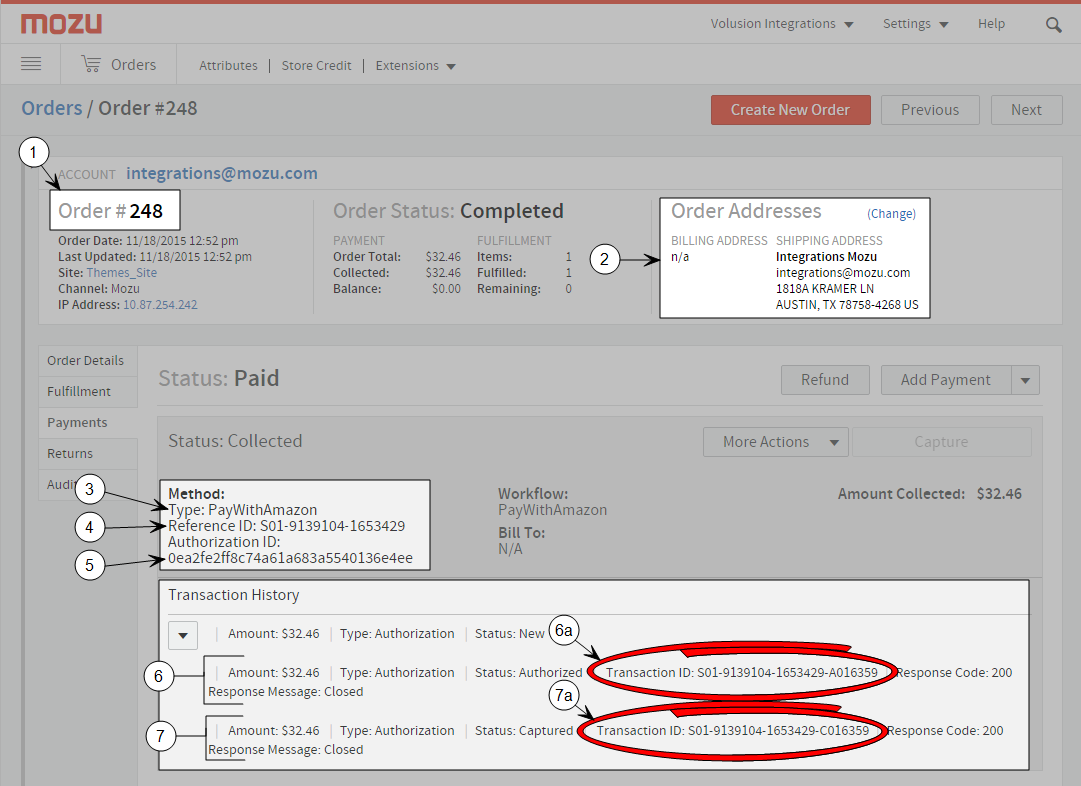Click the Order Status Completed heading

coord(448,211)
